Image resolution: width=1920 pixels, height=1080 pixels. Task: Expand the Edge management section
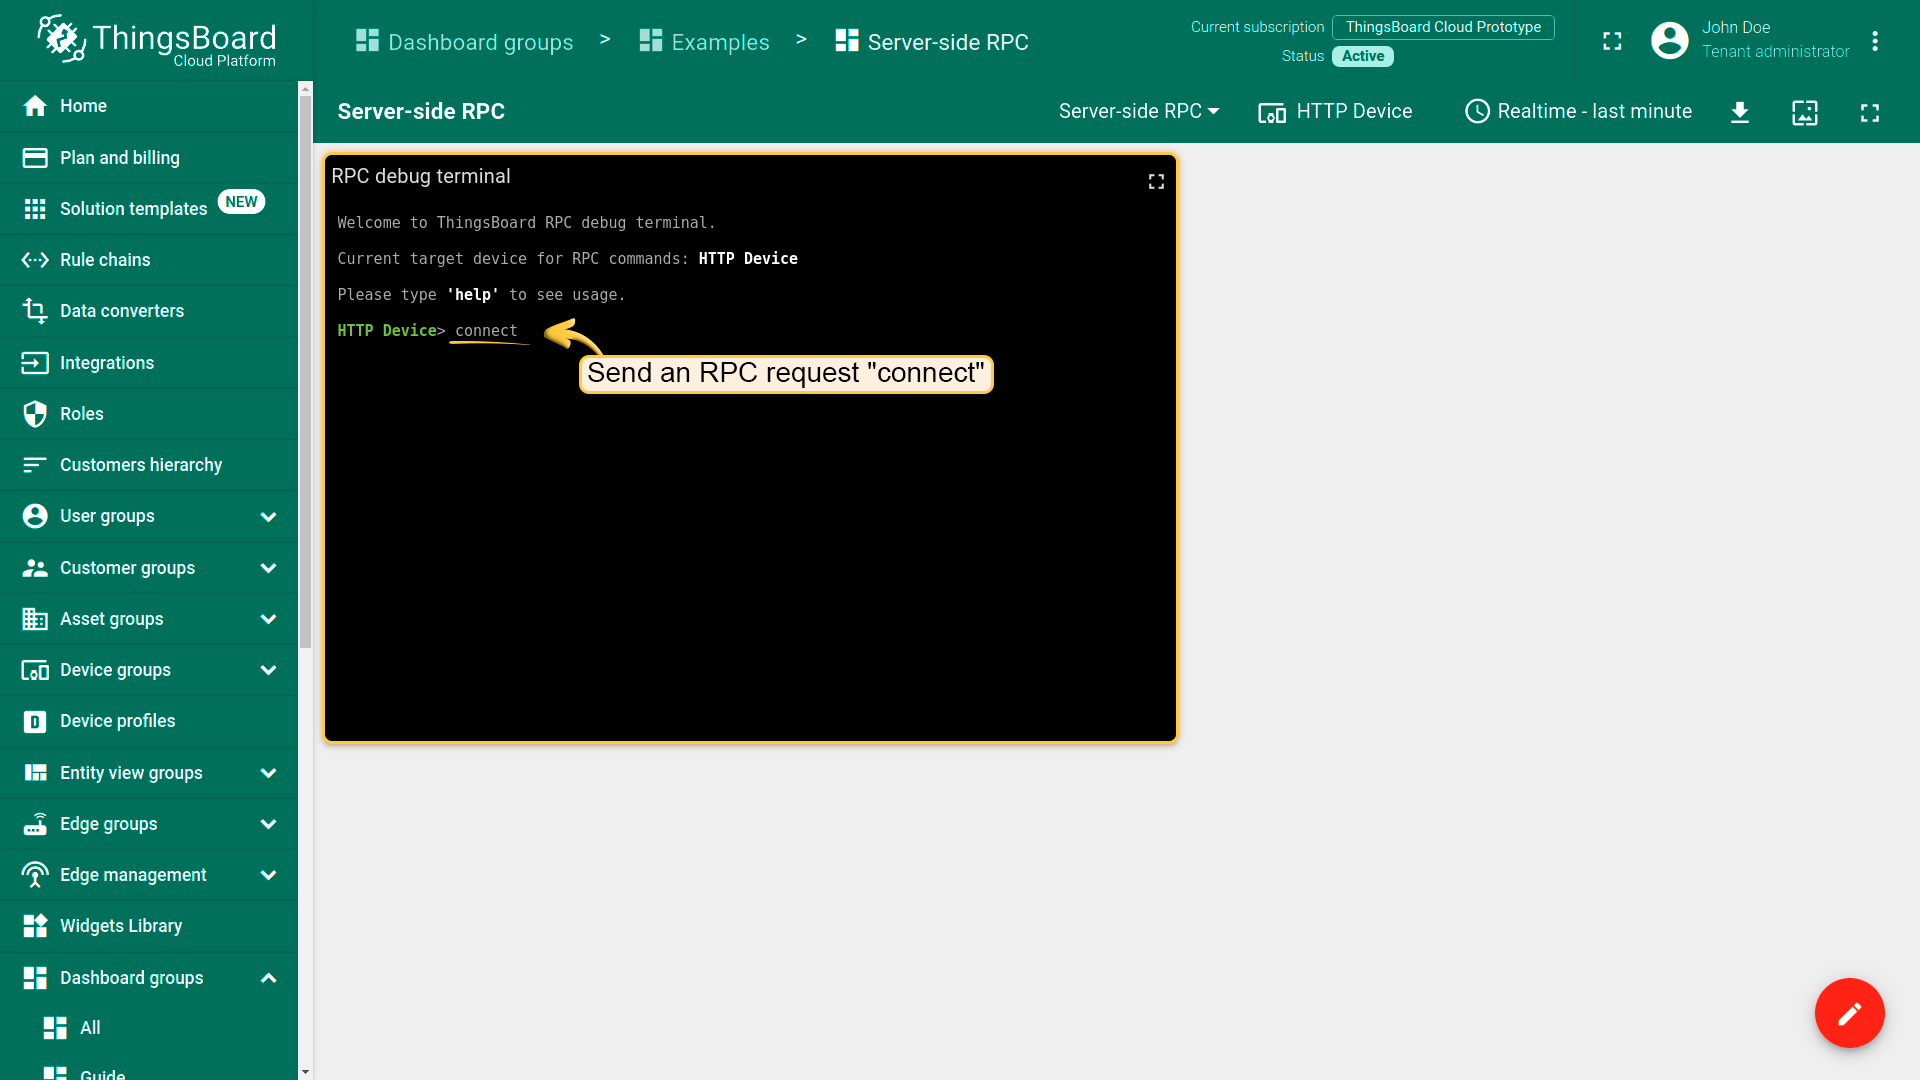[268, 875]
